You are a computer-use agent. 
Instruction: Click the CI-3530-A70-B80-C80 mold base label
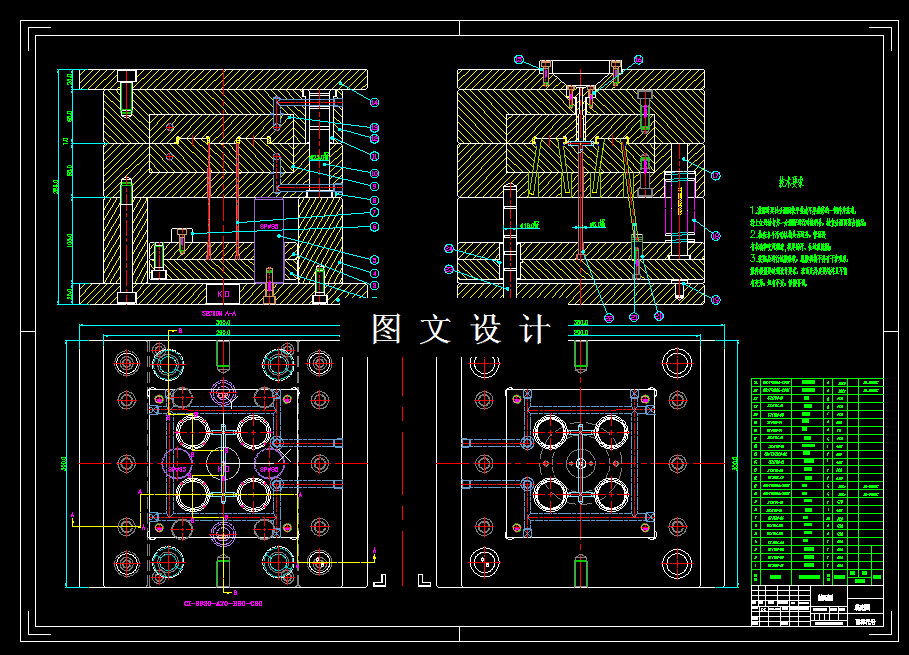[223, 603]
